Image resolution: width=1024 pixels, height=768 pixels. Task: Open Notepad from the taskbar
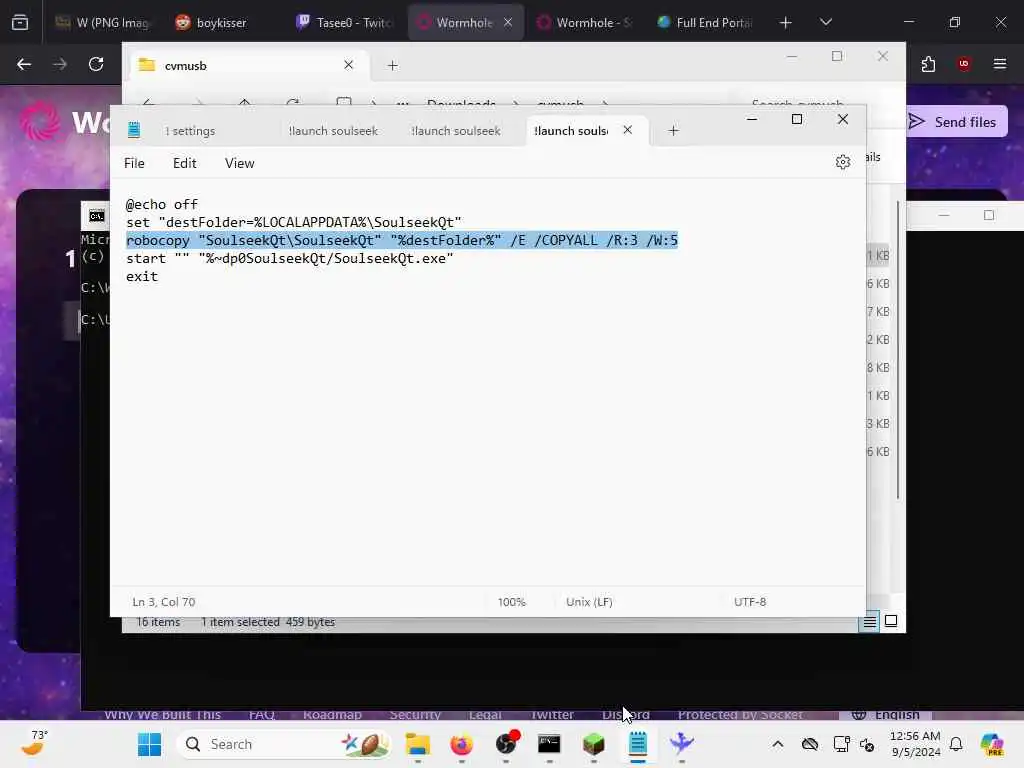(x=637, y=744)
